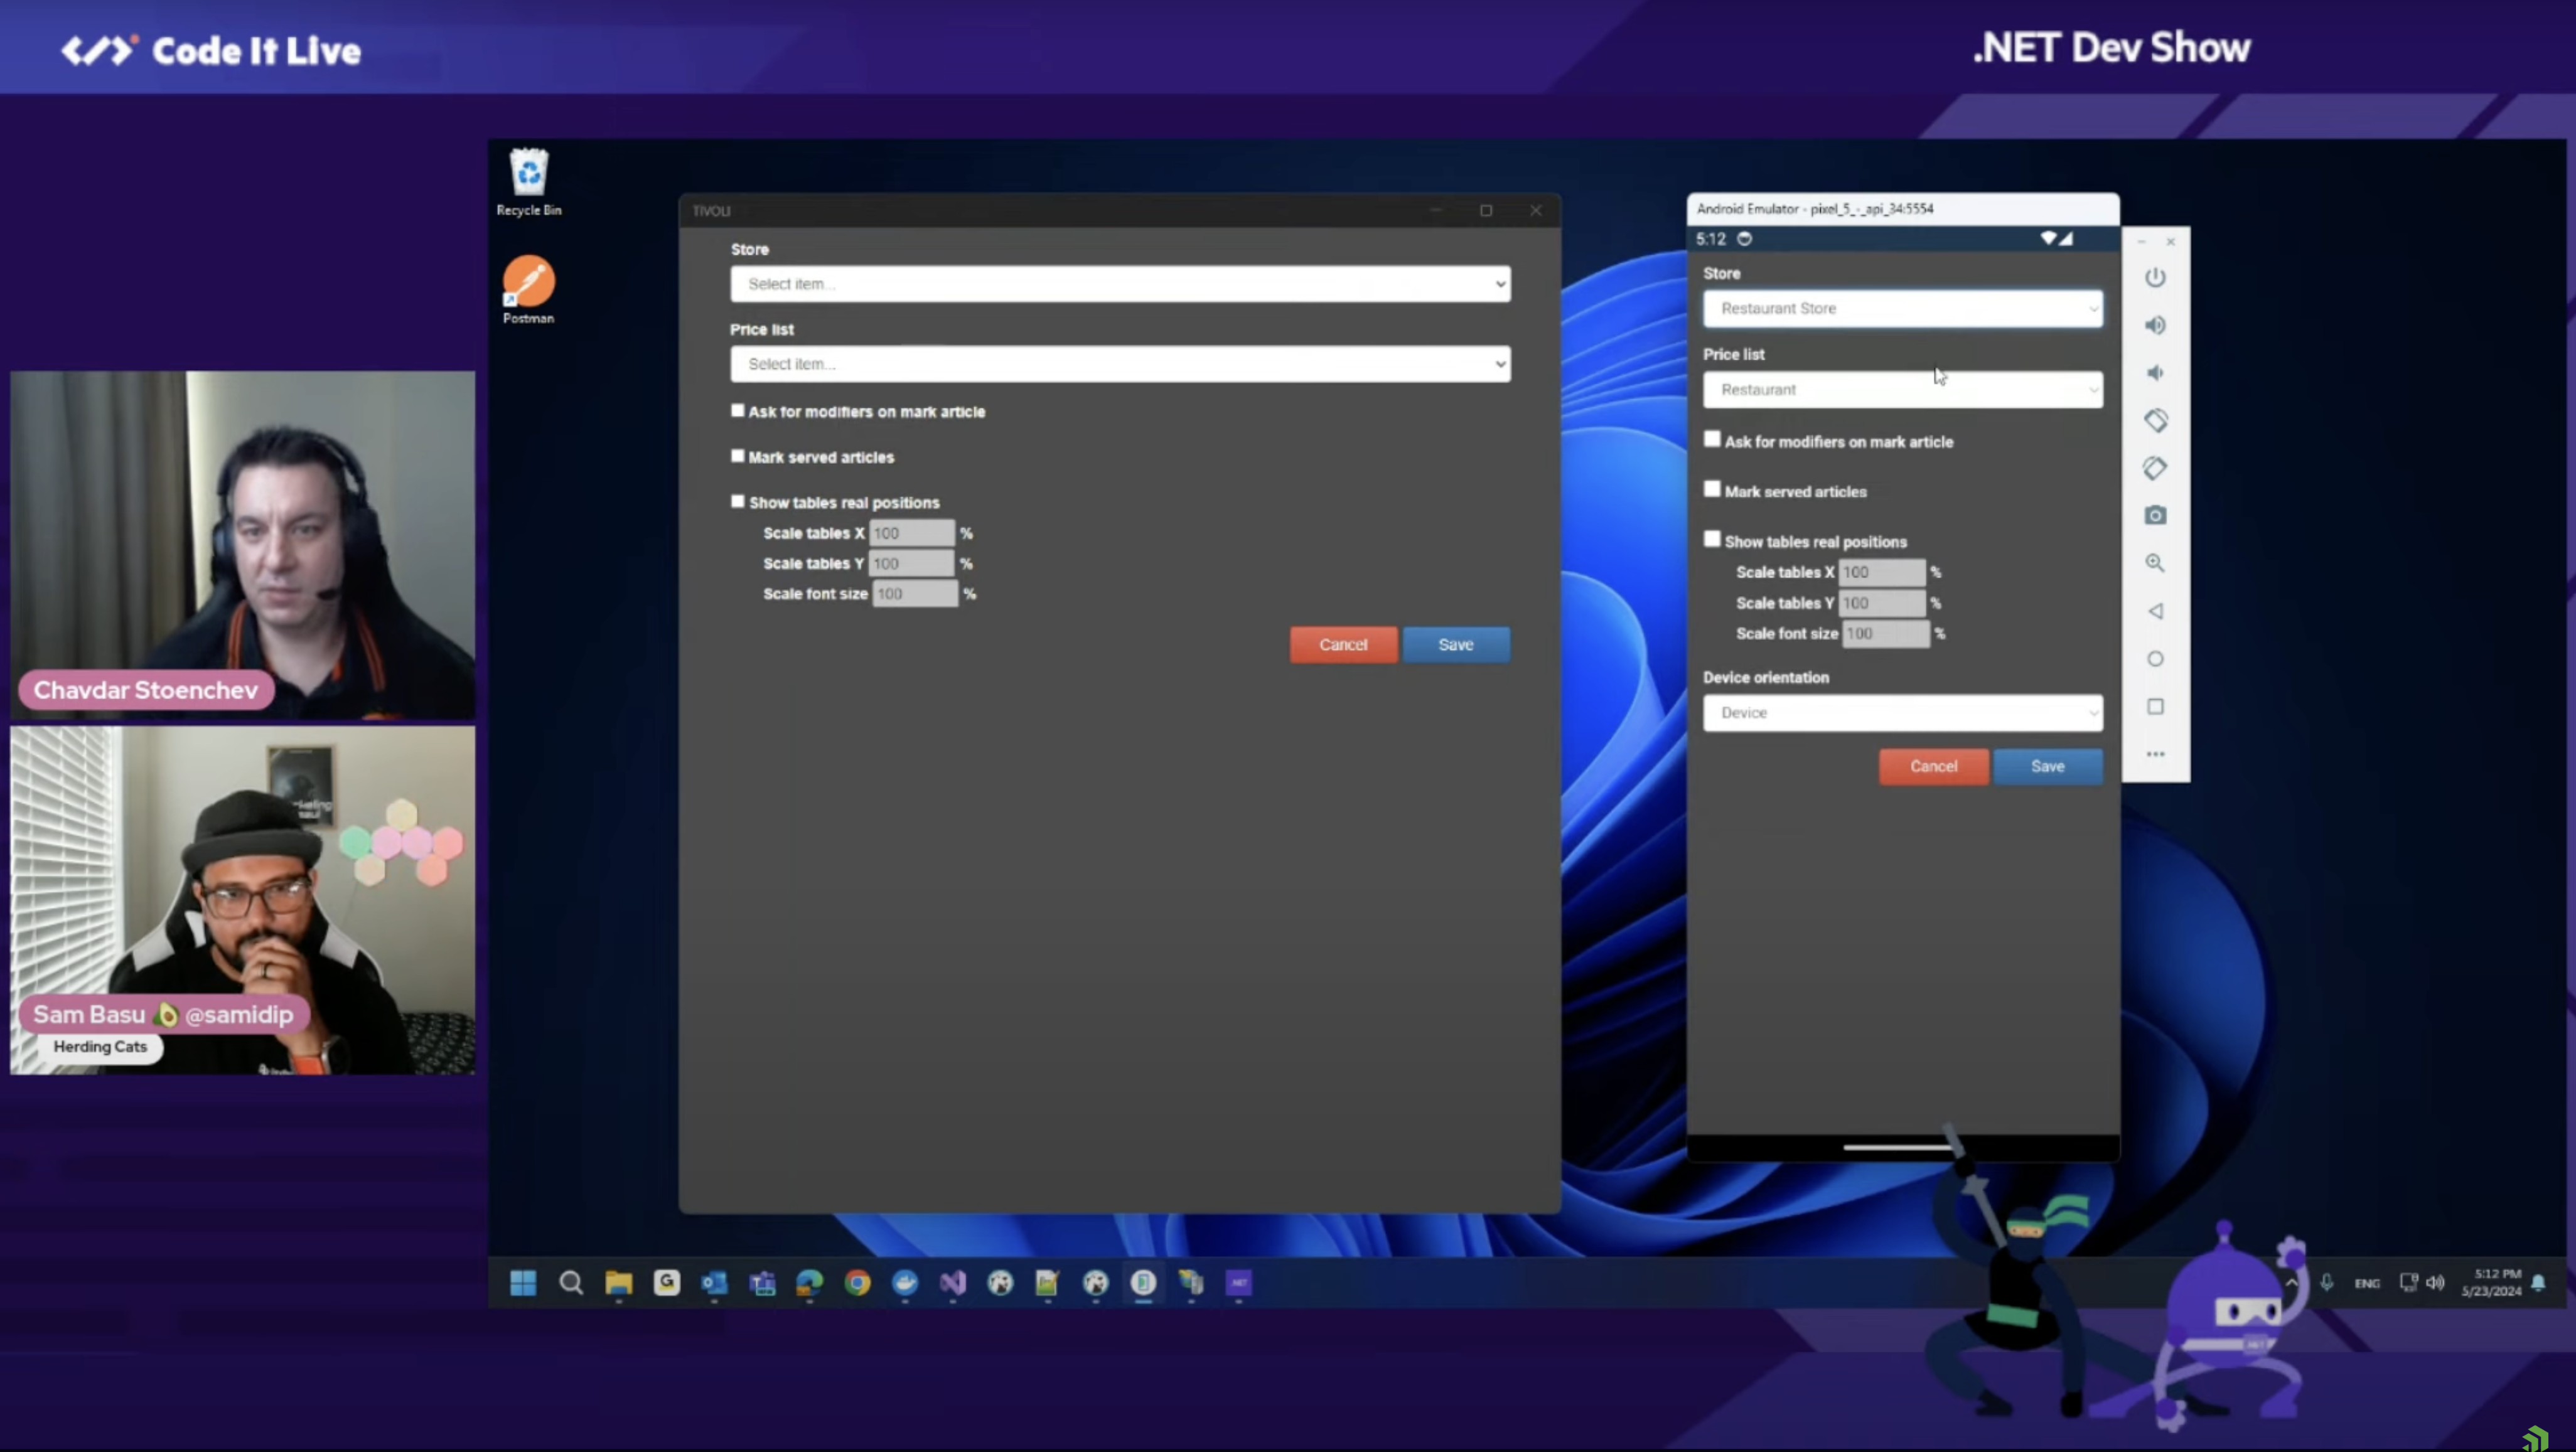Check Mark served articles in TIVOLI window

coord(738,456)
